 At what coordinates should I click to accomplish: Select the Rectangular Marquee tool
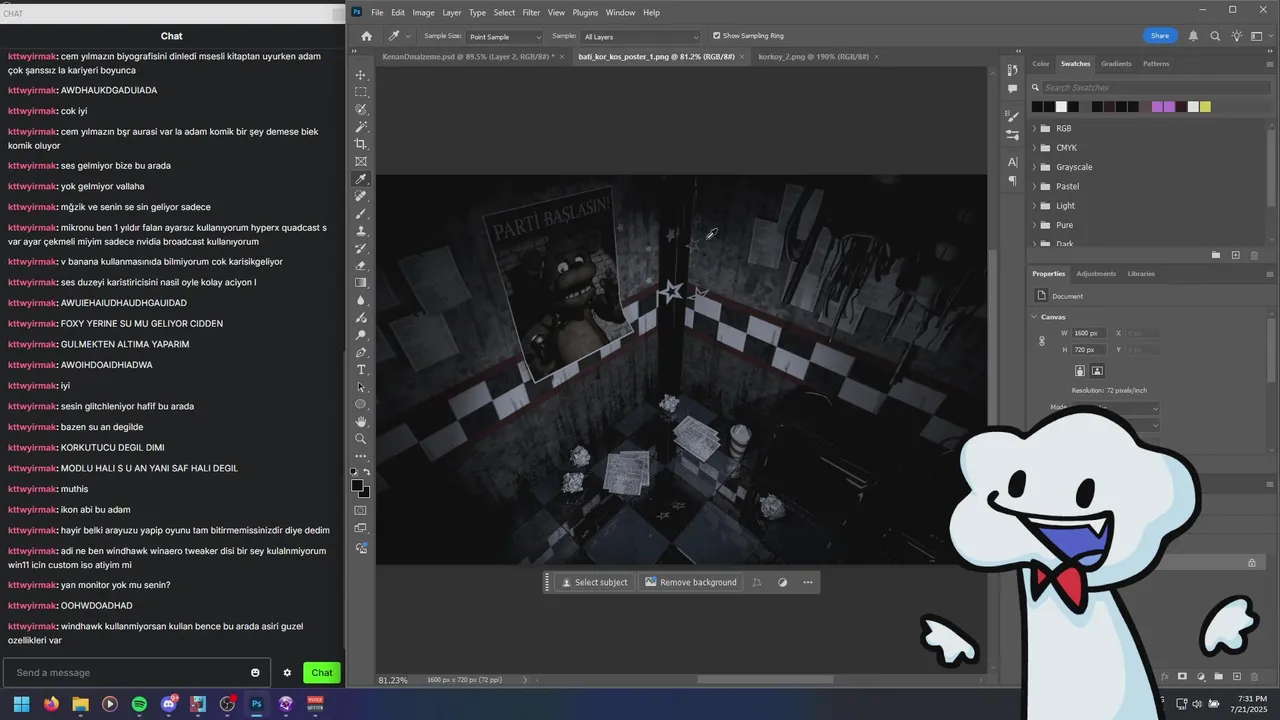361,92
